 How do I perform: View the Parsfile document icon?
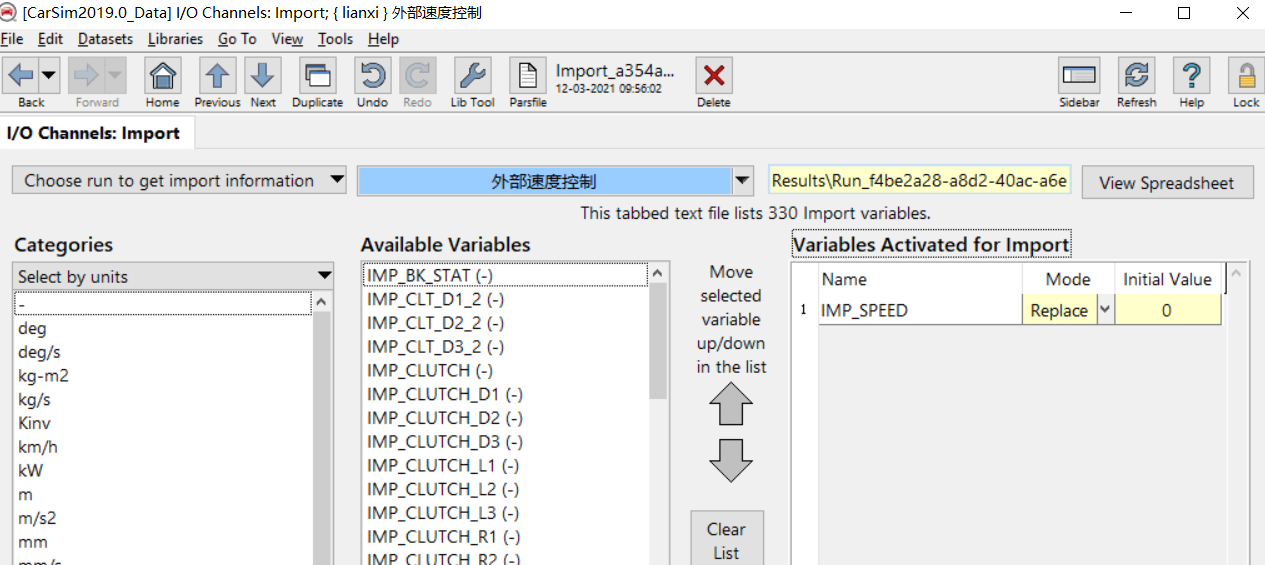click(527, 75)
